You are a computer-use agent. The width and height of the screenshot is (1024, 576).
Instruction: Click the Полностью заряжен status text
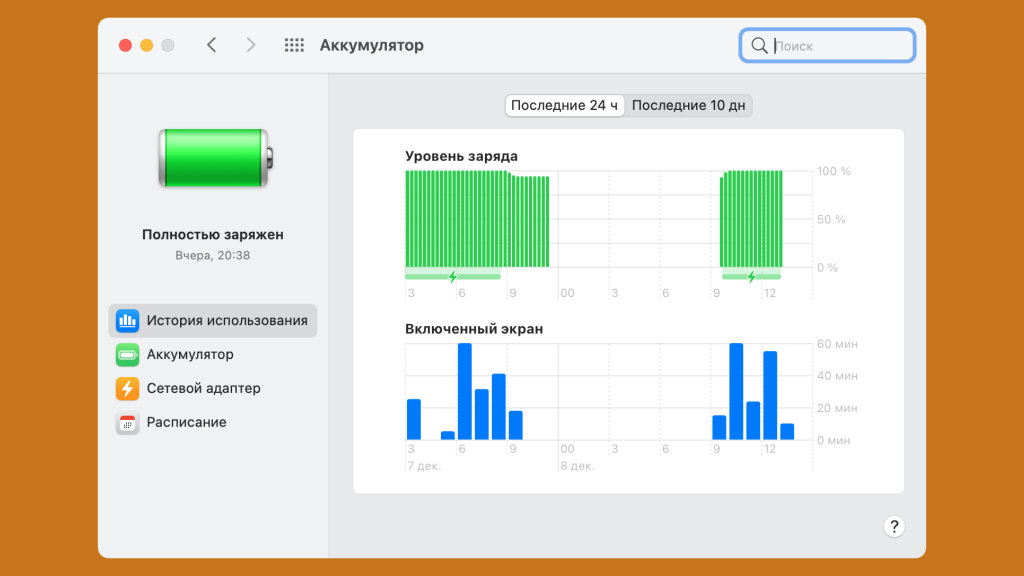point(213,234)
